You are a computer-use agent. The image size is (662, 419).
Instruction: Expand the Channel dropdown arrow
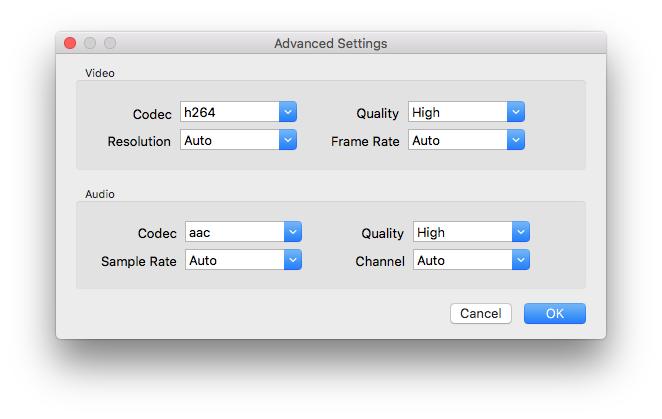click(521, 260)
